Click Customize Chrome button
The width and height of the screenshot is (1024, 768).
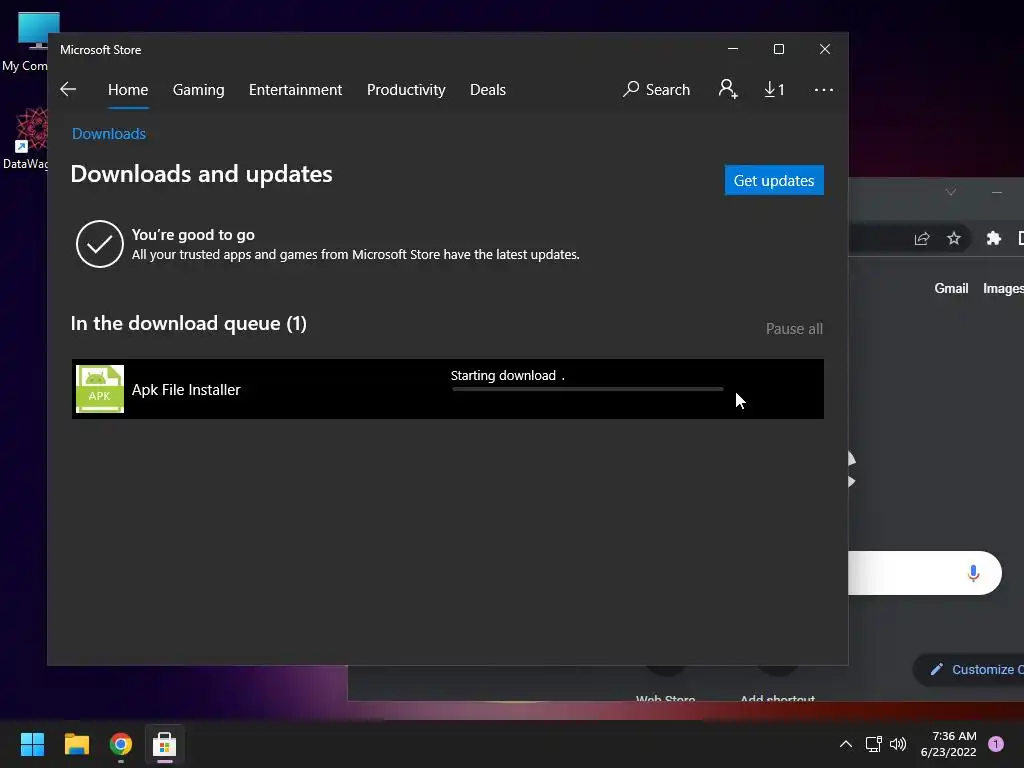point(969,669)
